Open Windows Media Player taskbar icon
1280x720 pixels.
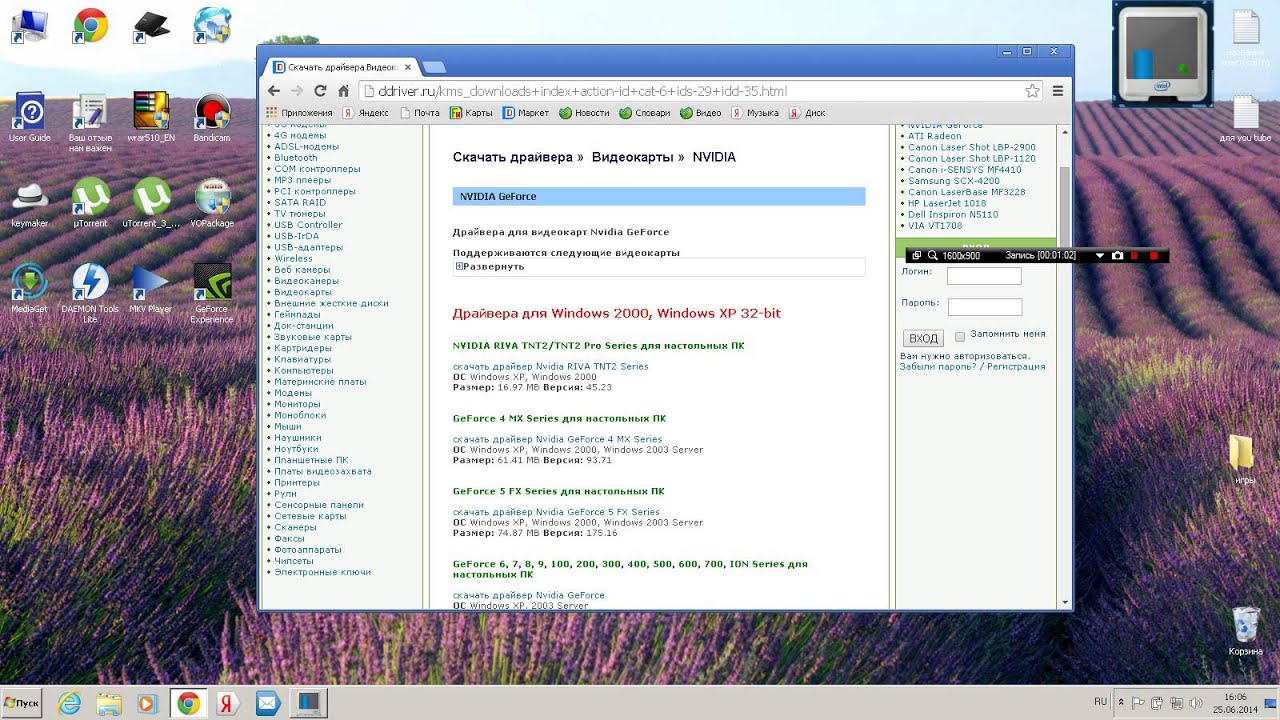coord(147,703)
